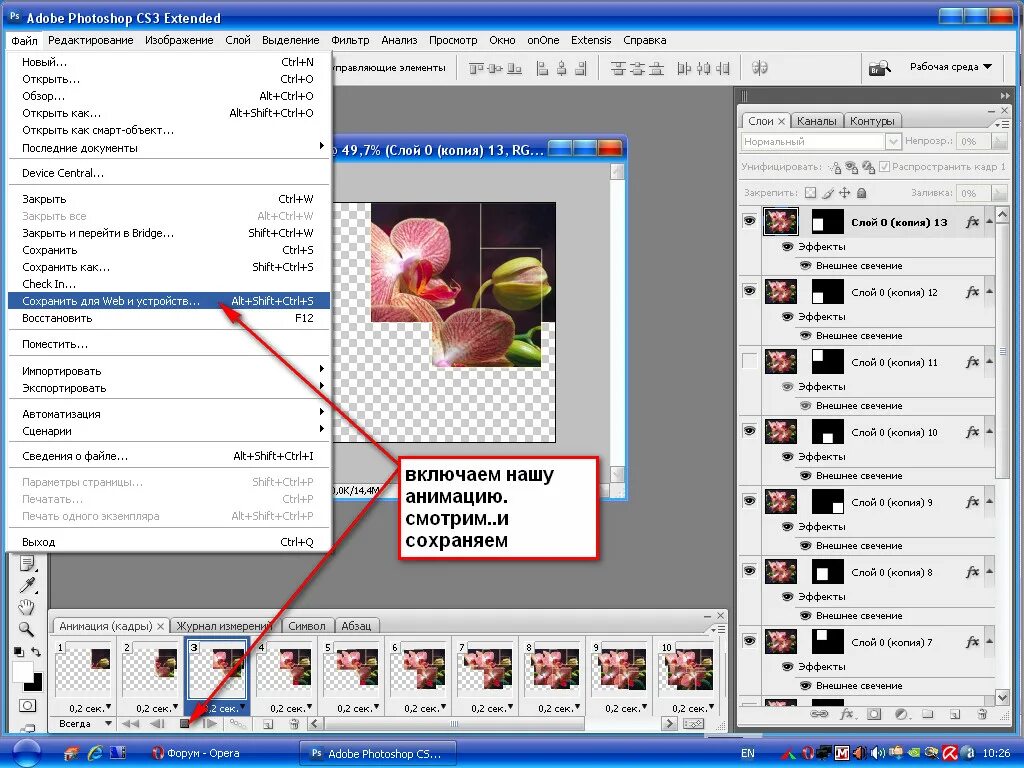Open Layers panel flyout menu
Screen dimensions: 1024x768
click(x=1002, y=123)
